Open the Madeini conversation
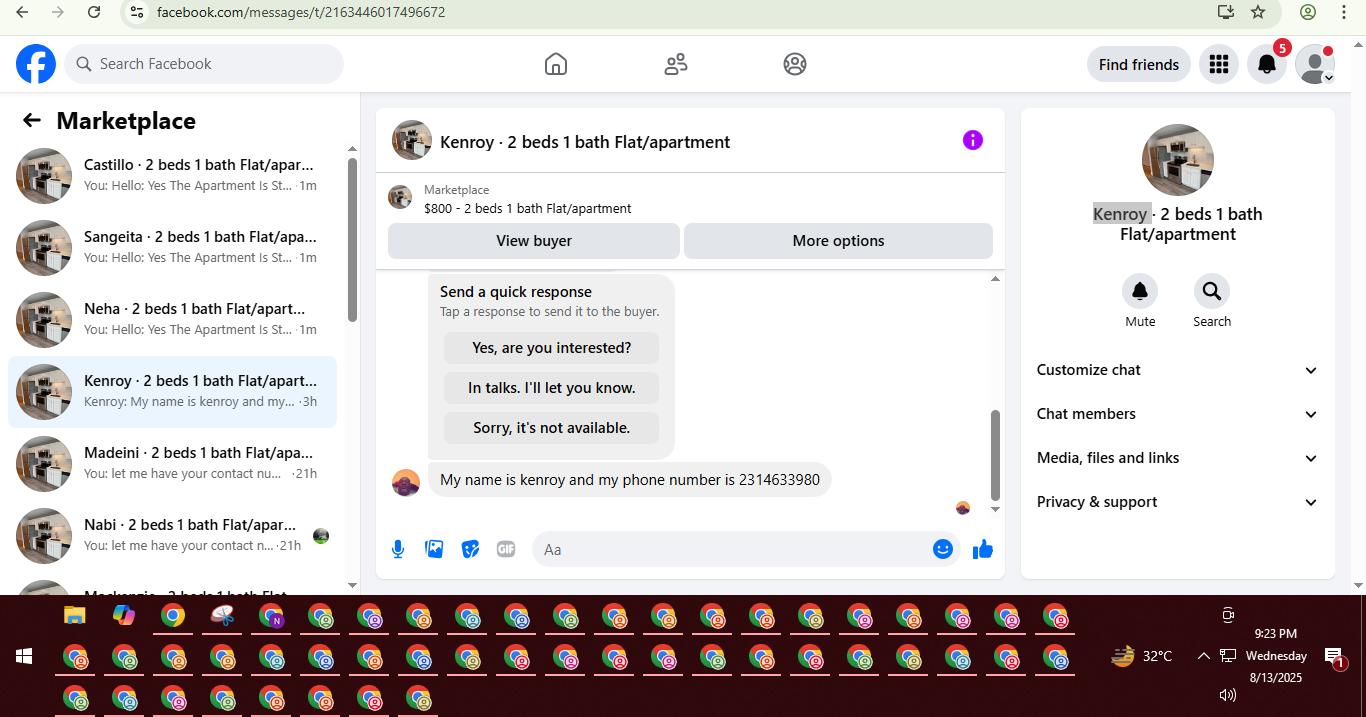Screen dimensions: 1366x717 click(x=172, y=464)
